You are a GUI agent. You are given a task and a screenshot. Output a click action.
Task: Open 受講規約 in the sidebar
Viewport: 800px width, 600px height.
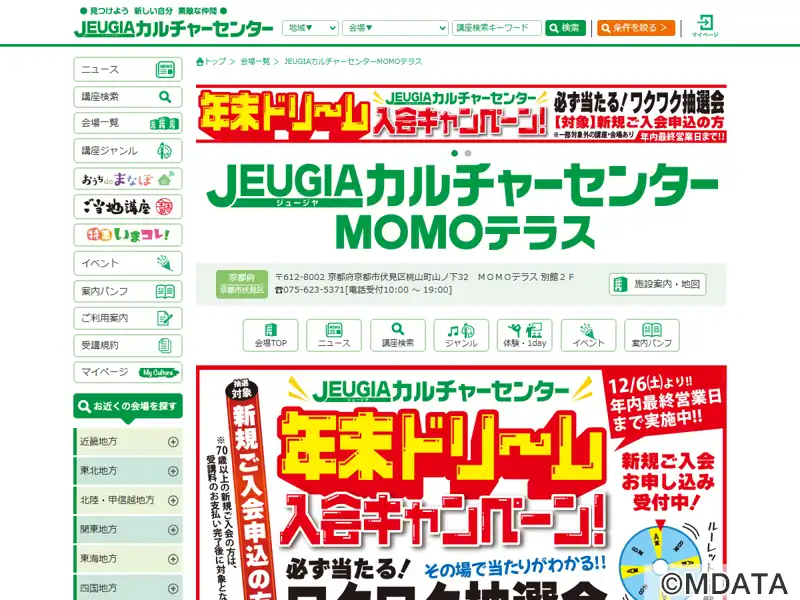click(128, 345)
